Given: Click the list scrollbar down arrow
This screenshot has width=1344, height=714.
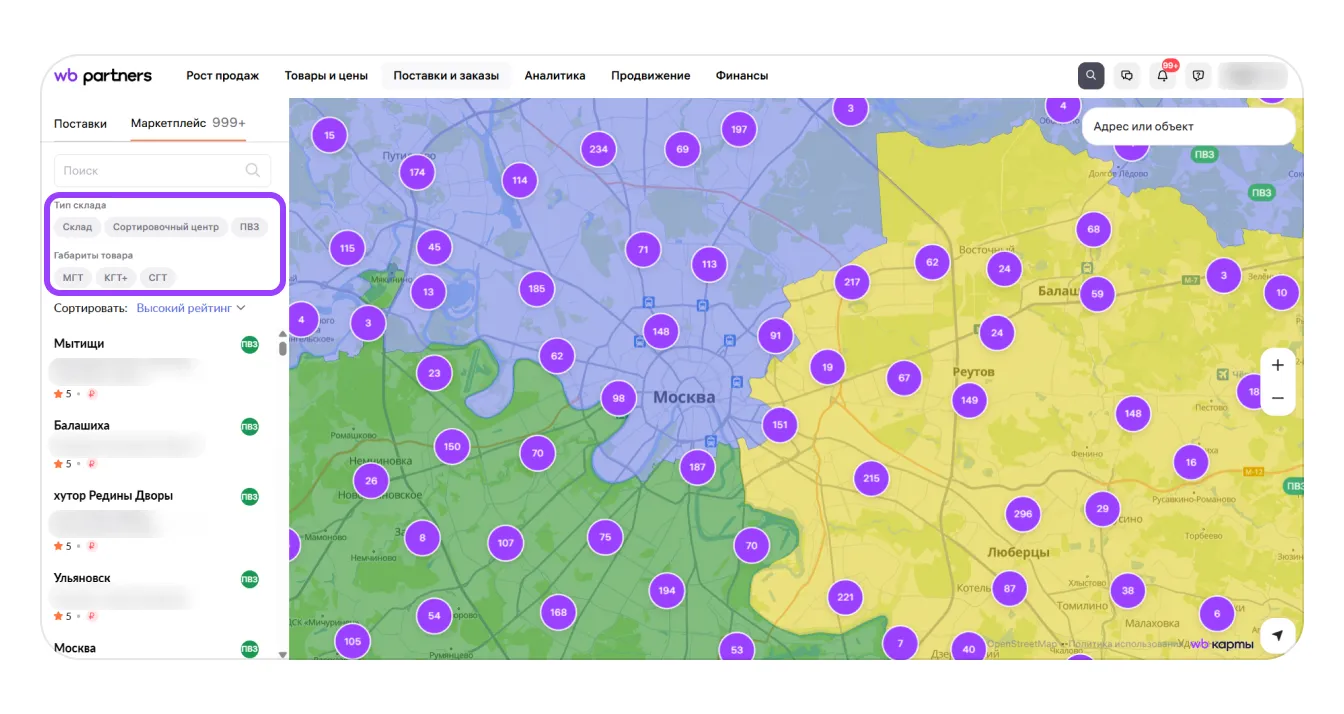Looking at the screenshot, I should 282,655.
